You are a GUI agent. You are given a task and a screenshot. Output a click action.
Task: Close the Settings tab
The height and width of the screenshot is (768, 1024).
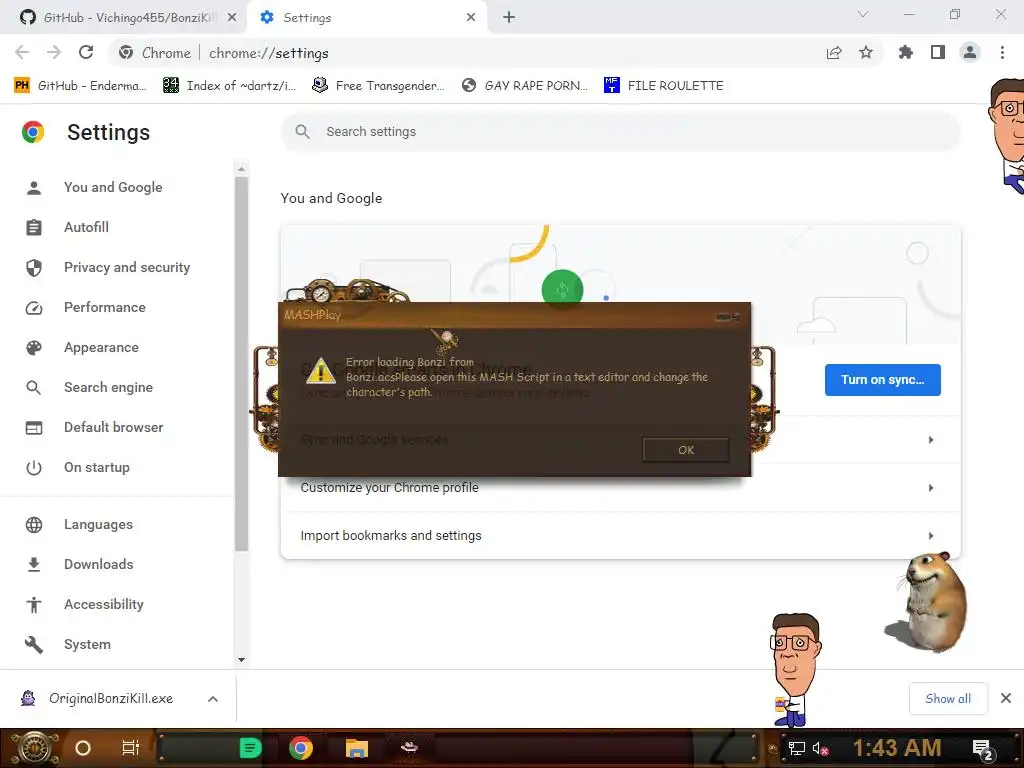point(471,18)
